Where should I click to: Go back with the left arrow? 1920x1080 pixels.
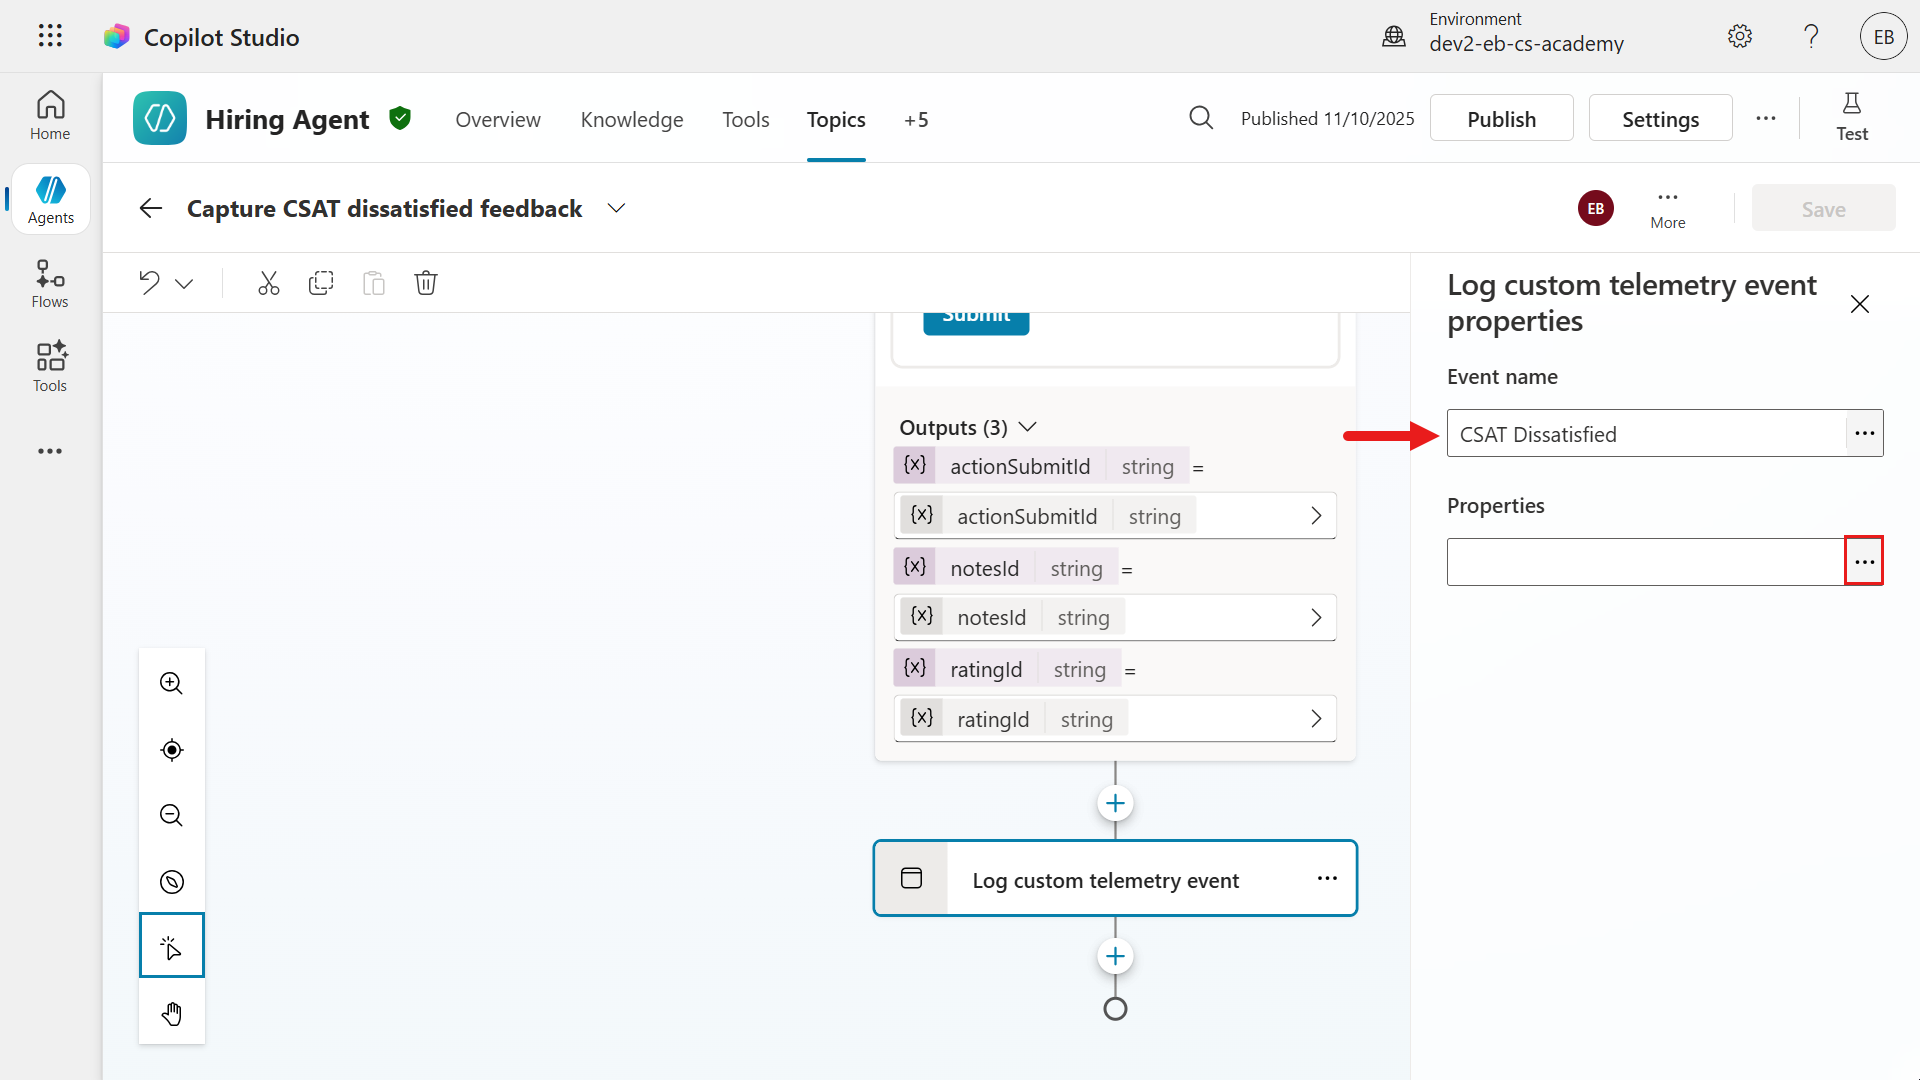pyautogui.click(x=151, y=208)
